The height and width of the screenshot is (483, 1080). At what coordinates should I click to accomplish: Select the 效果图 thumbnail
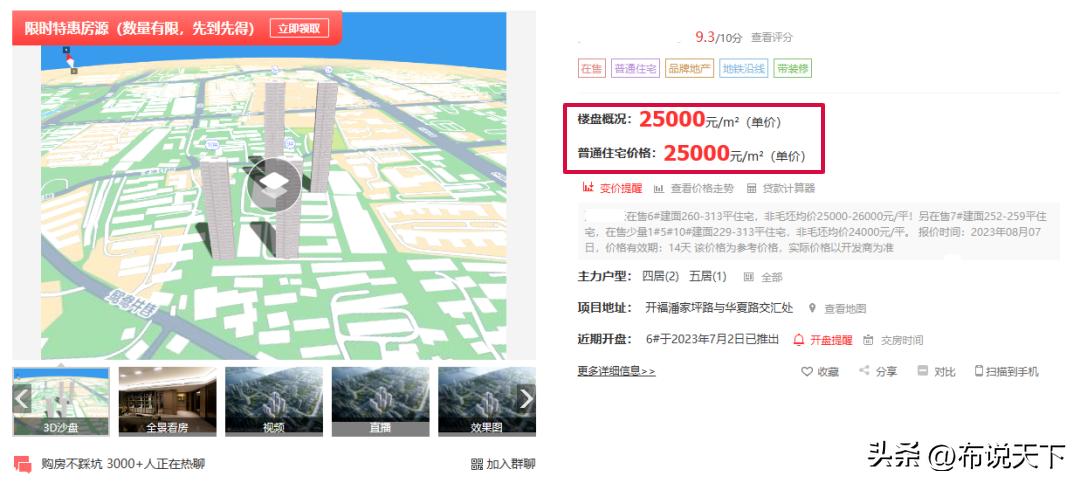click(x=486, y=402)
